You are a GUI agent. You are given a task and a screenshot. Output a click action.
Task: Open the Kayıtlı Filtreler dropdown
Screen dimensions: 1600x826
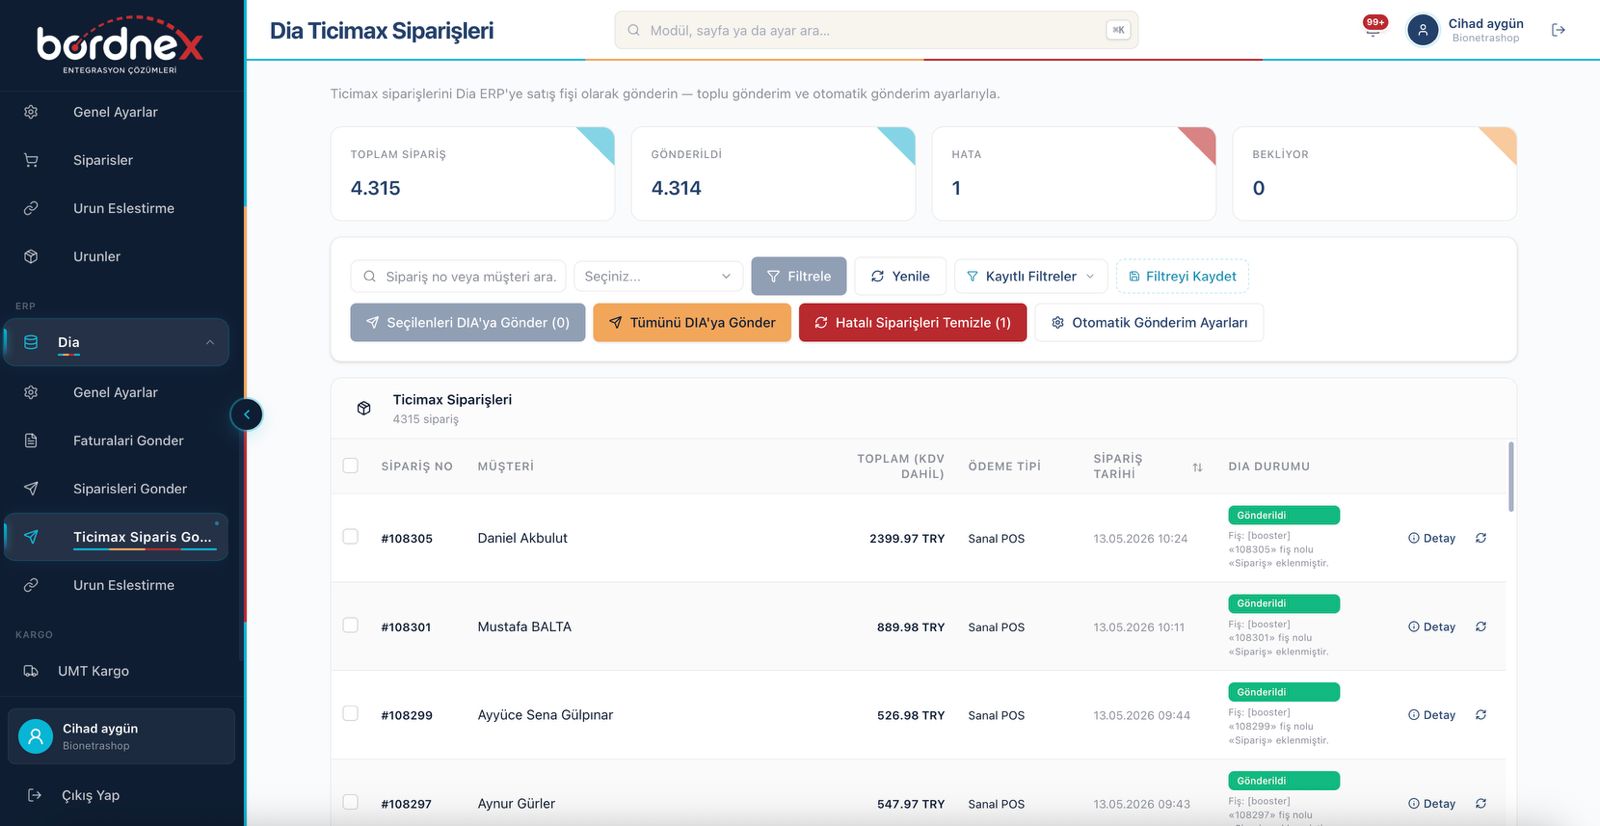point(1031,276)
